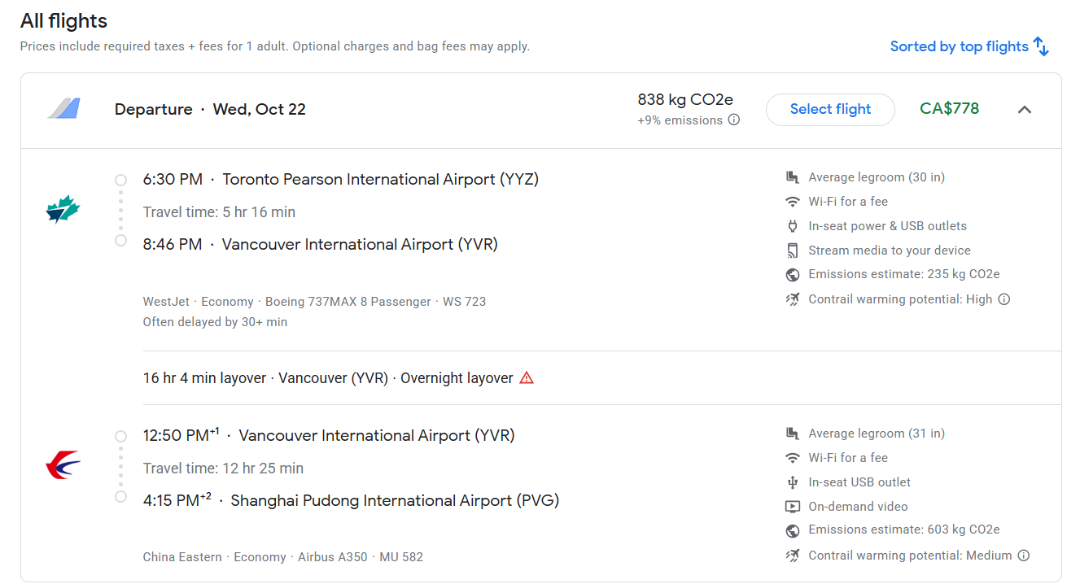Collapse the flight details chevron
Screen dimensions: 1080x584
tap(1024, 110)
